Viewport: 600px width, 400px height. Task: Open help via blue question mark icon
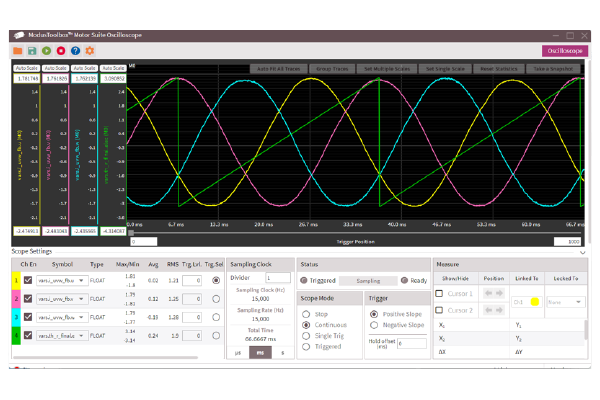pos(76,50)
